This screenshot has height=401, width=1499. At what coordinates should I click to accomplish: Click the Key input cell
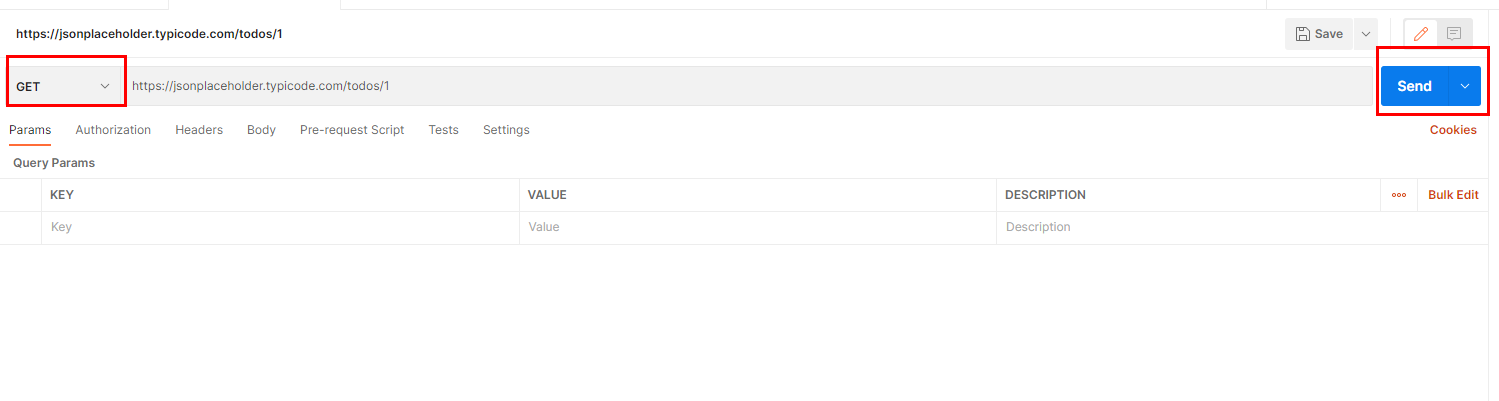[280, 227]
